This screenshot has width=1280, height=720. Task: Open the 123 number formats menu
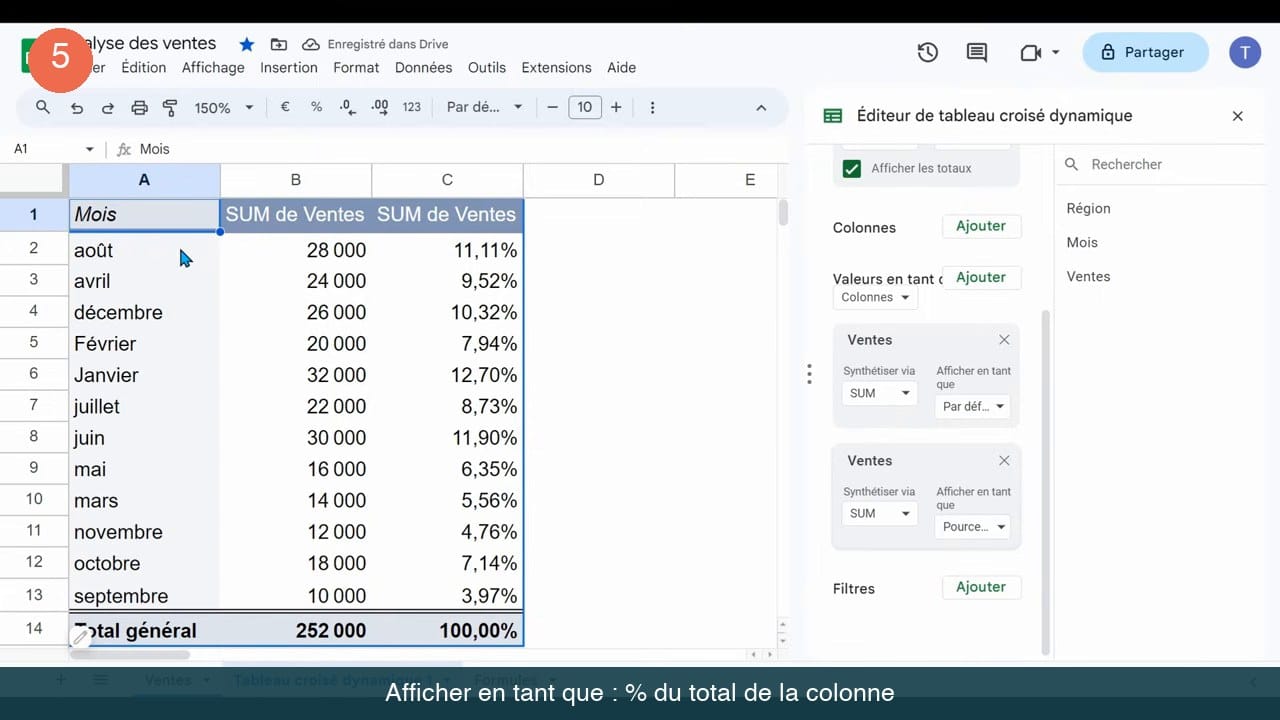click(x=411, y=107)
